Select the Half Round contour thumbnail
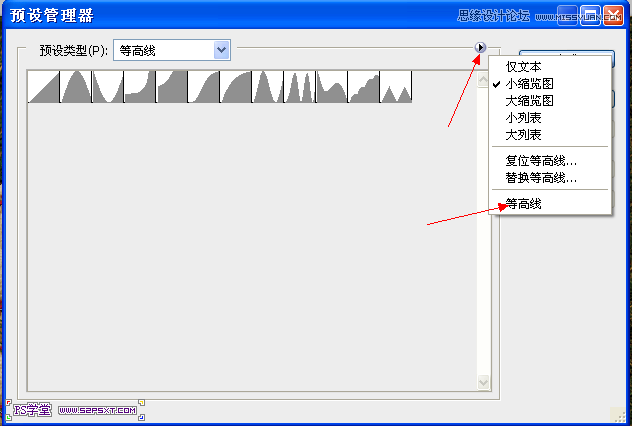This screenshot has width=632, height=426. coord(235,87)
